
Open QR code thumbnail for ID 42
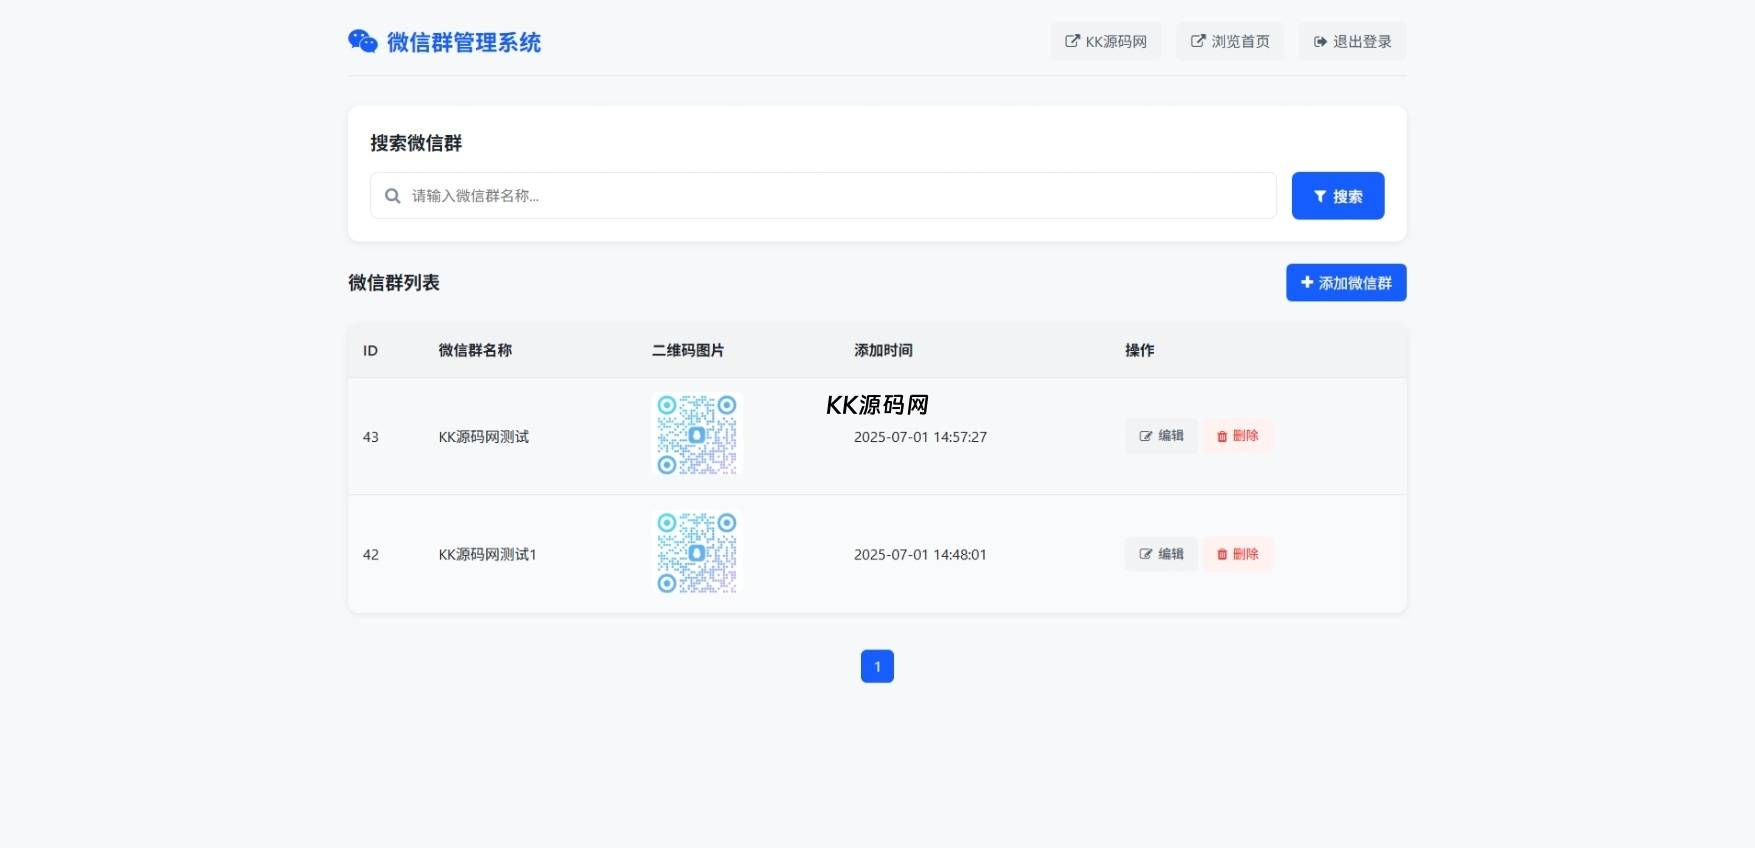tap(697, 553)
